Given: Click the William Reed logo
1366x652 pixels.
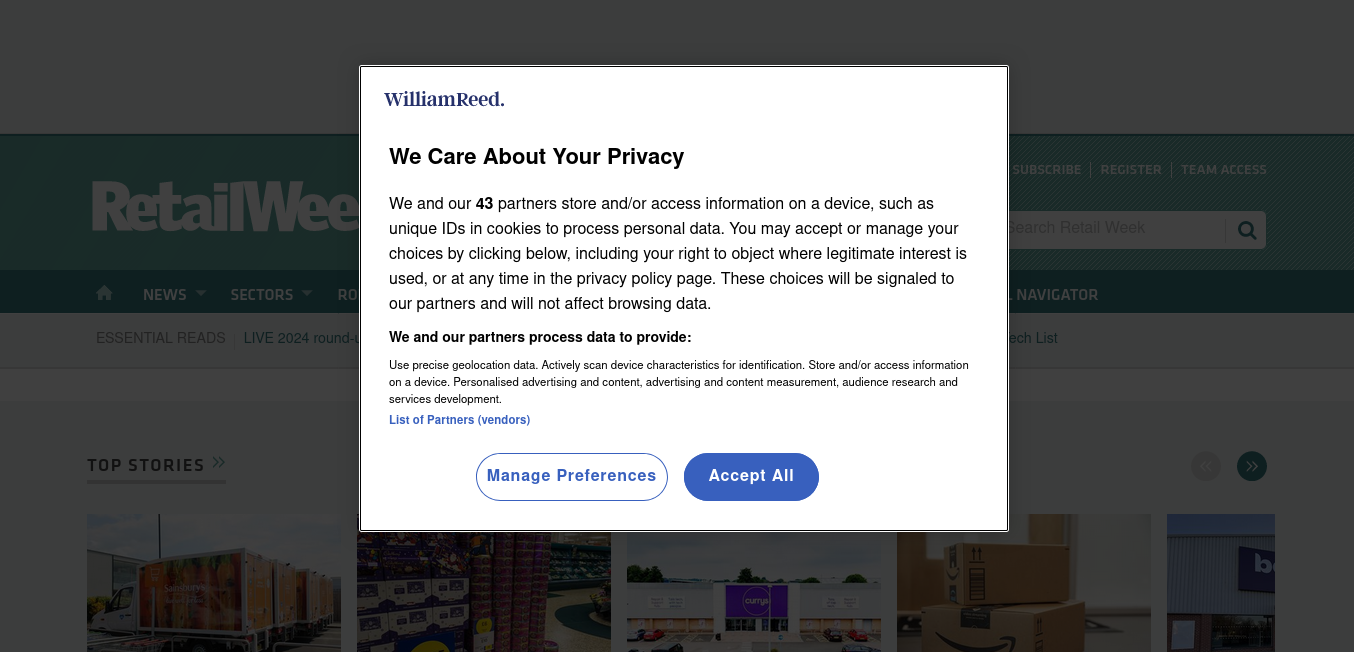Looking at the screenshot, I should coord(444,99).
